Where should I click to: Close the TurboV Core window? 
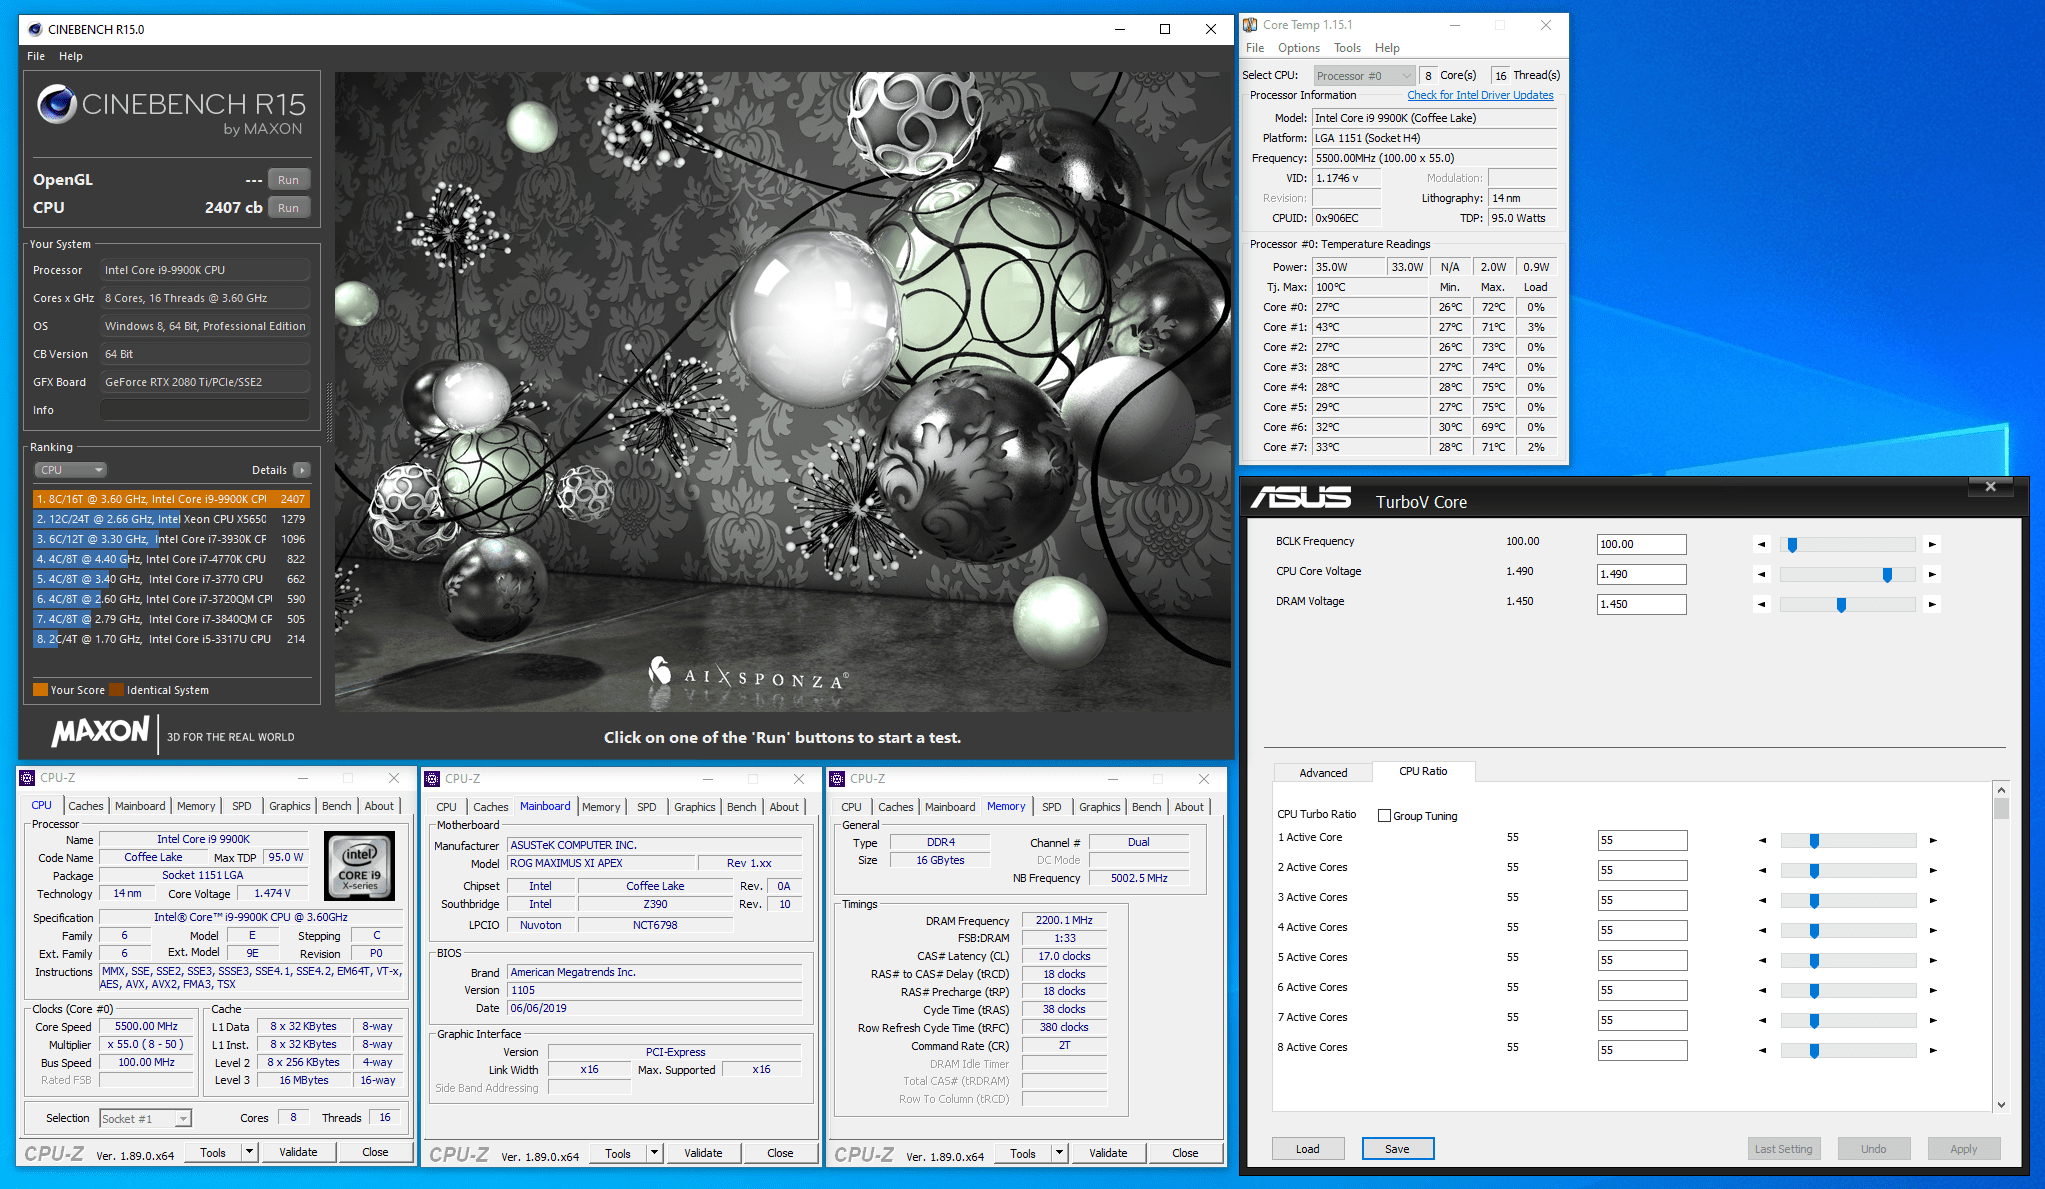(1990, 487)
